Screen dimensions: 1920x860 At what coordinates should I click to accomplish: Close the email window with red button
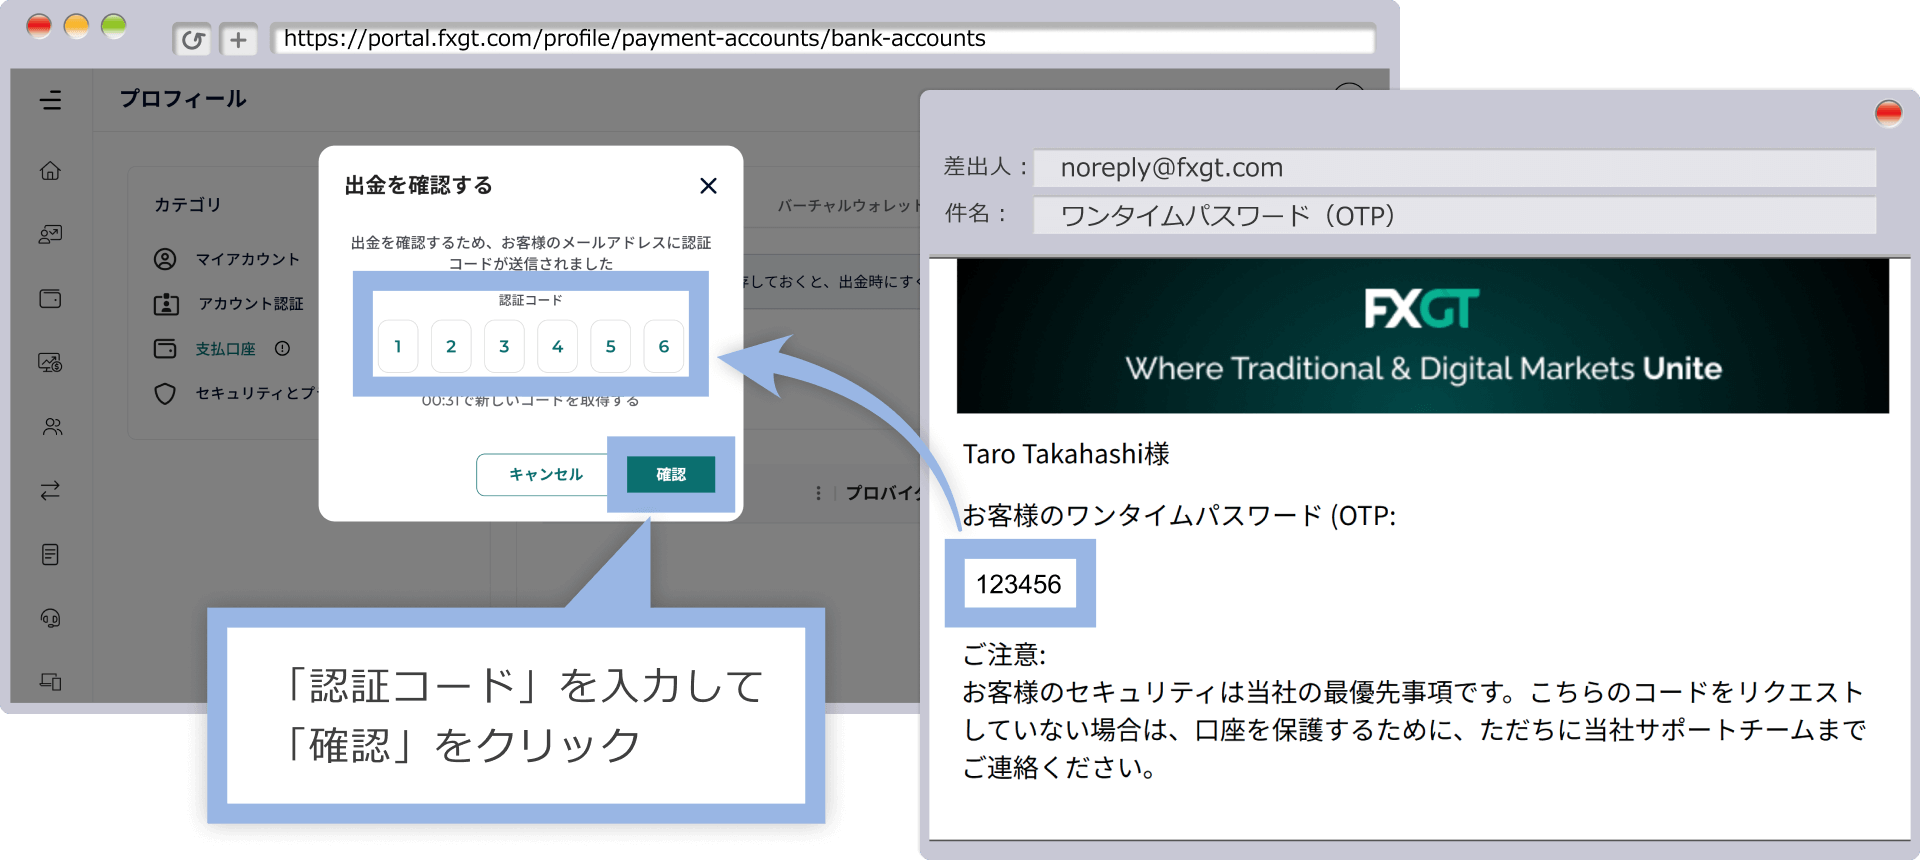[1888, 114]
